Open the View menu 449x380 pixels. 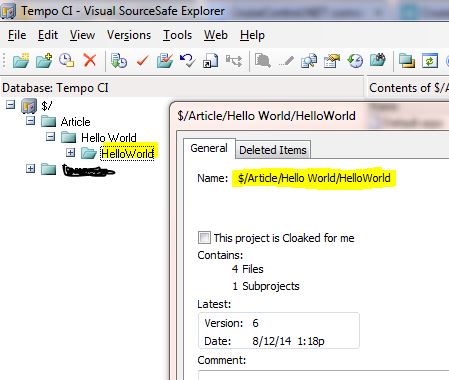pos(82,35)
